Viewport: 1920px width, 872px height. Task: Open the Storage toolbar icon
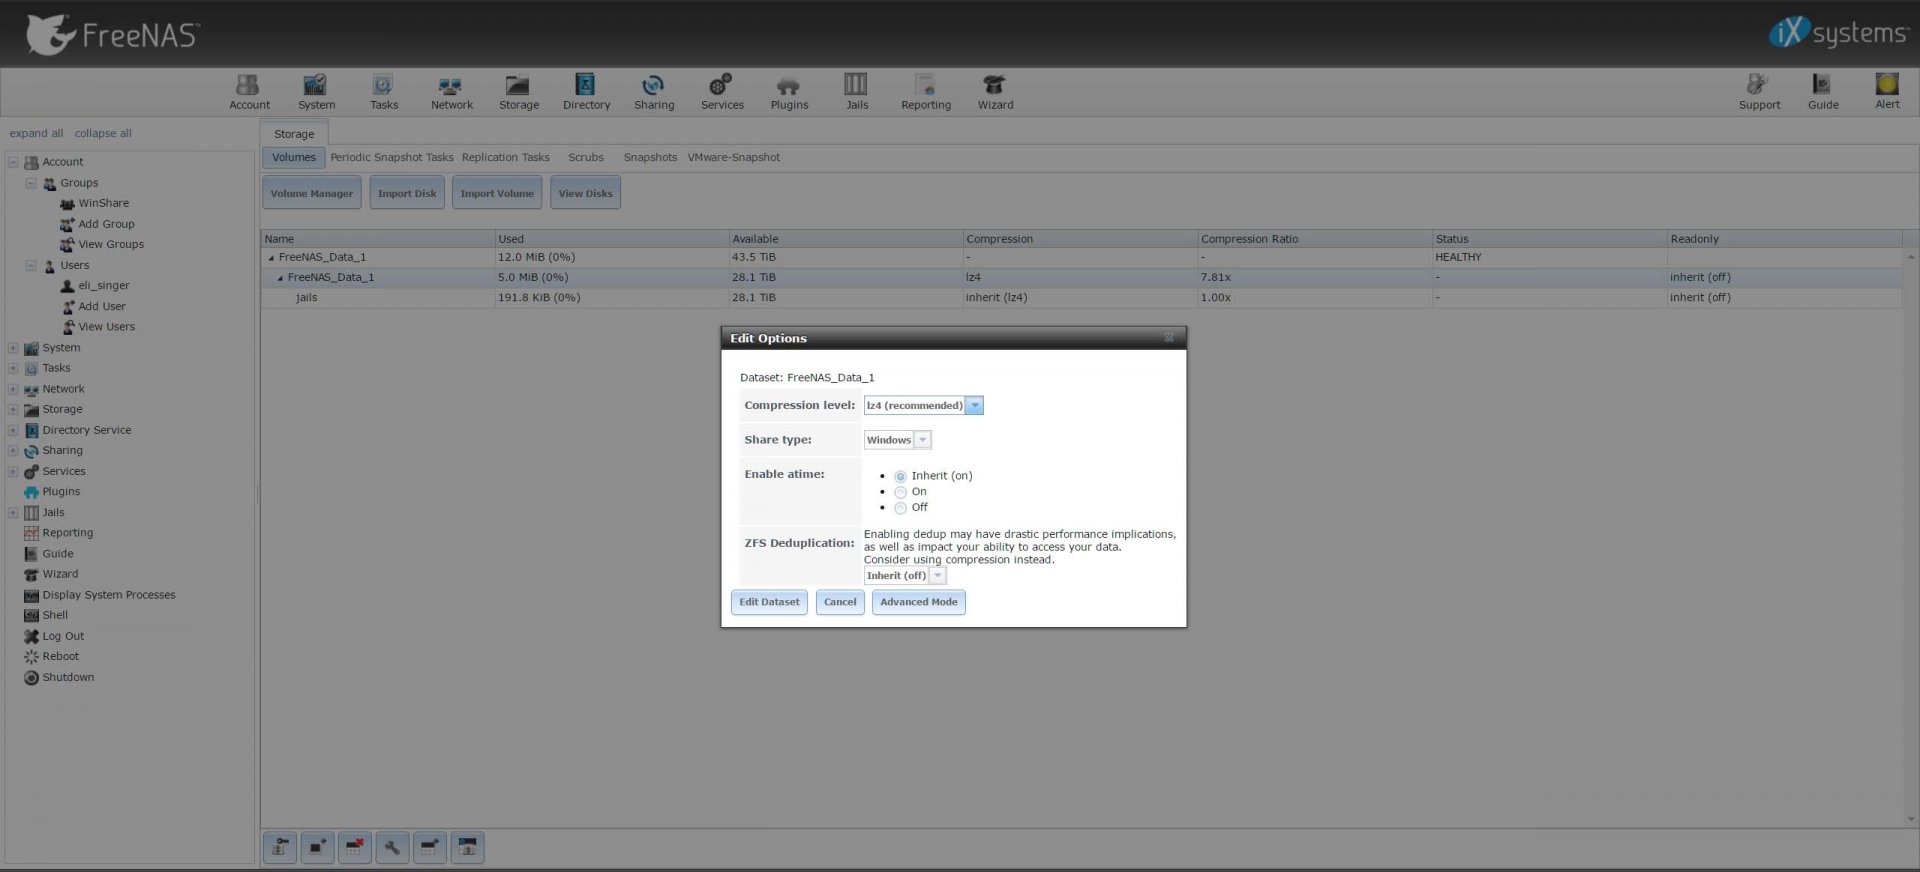tap(519, 92)
